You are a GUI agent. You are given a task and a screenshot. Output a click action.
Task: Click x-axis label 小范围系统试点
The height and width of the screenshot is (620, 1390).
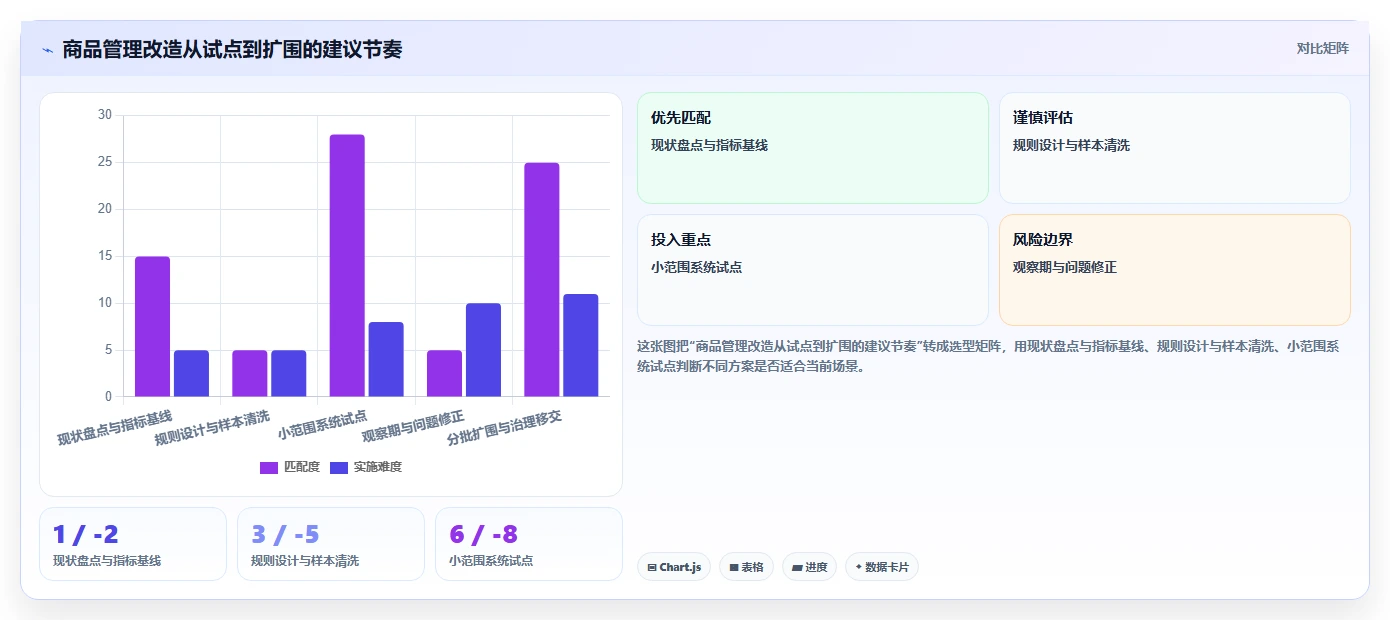tap(323, 425)
